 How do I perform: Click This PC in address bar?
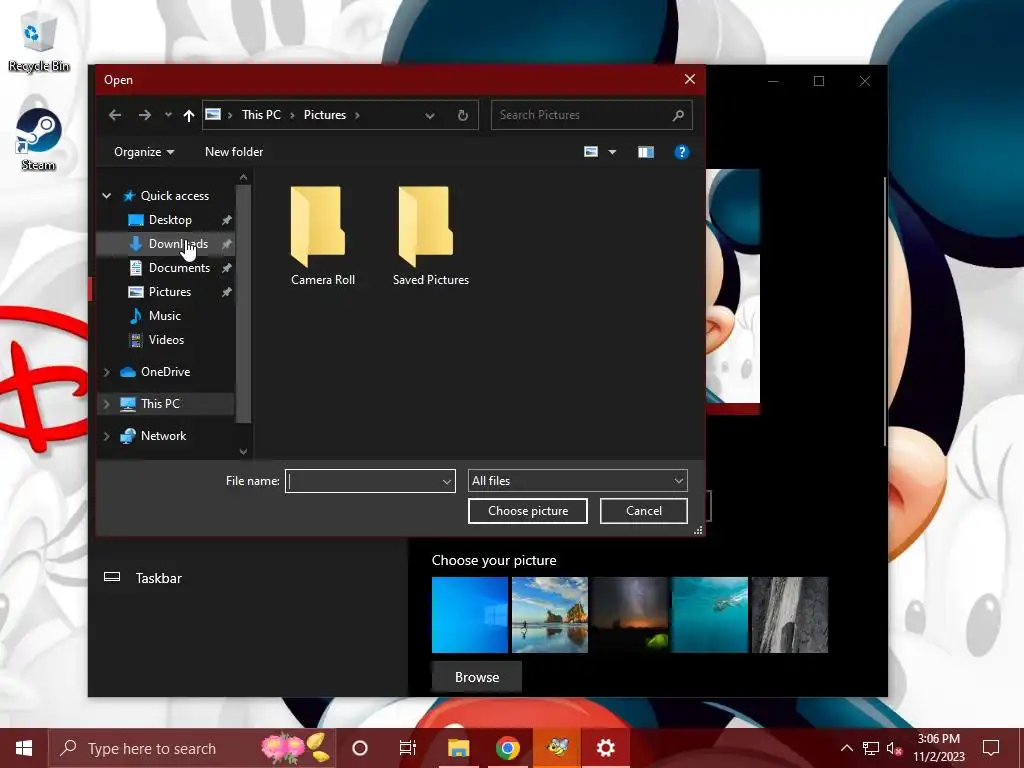[261, 115]
